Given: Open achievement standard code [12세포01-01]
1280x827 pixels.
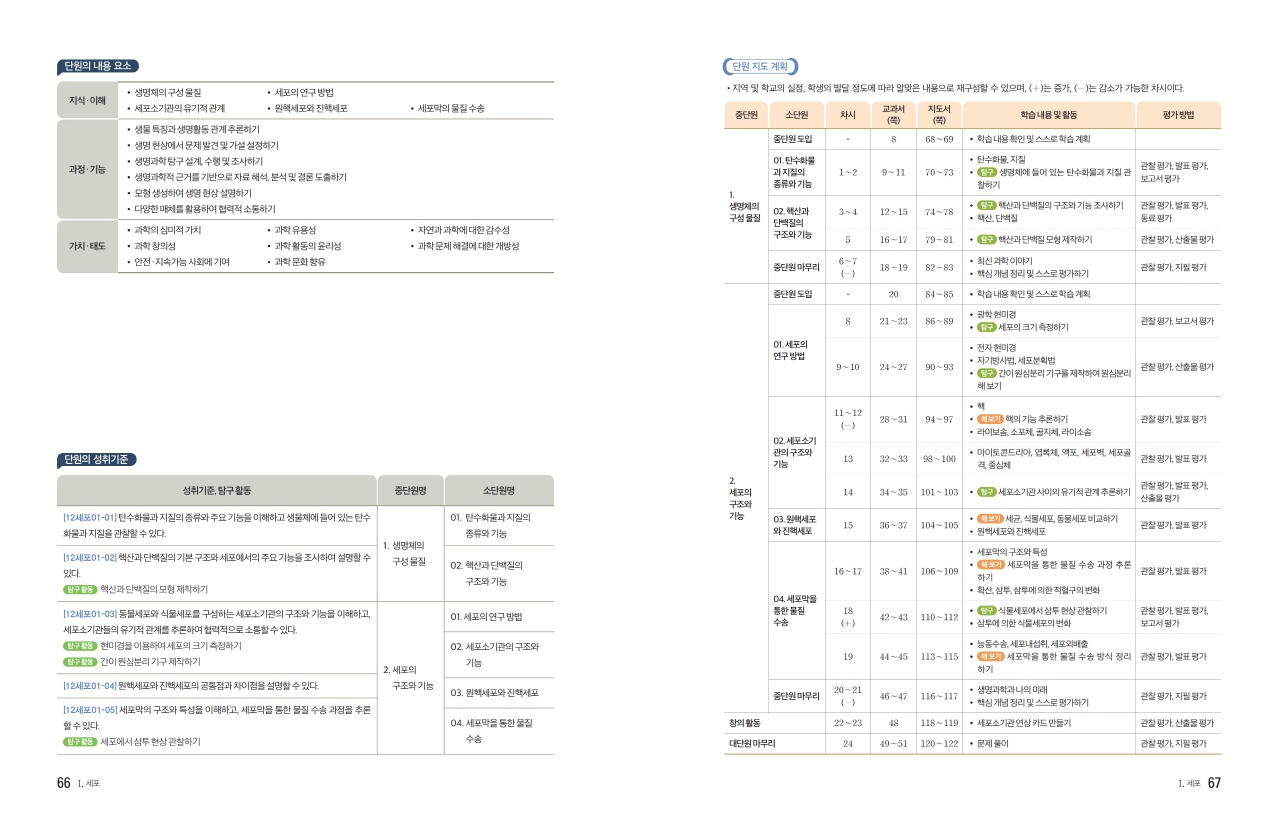Looking at the screenshot, I should [x=90, y=517].
